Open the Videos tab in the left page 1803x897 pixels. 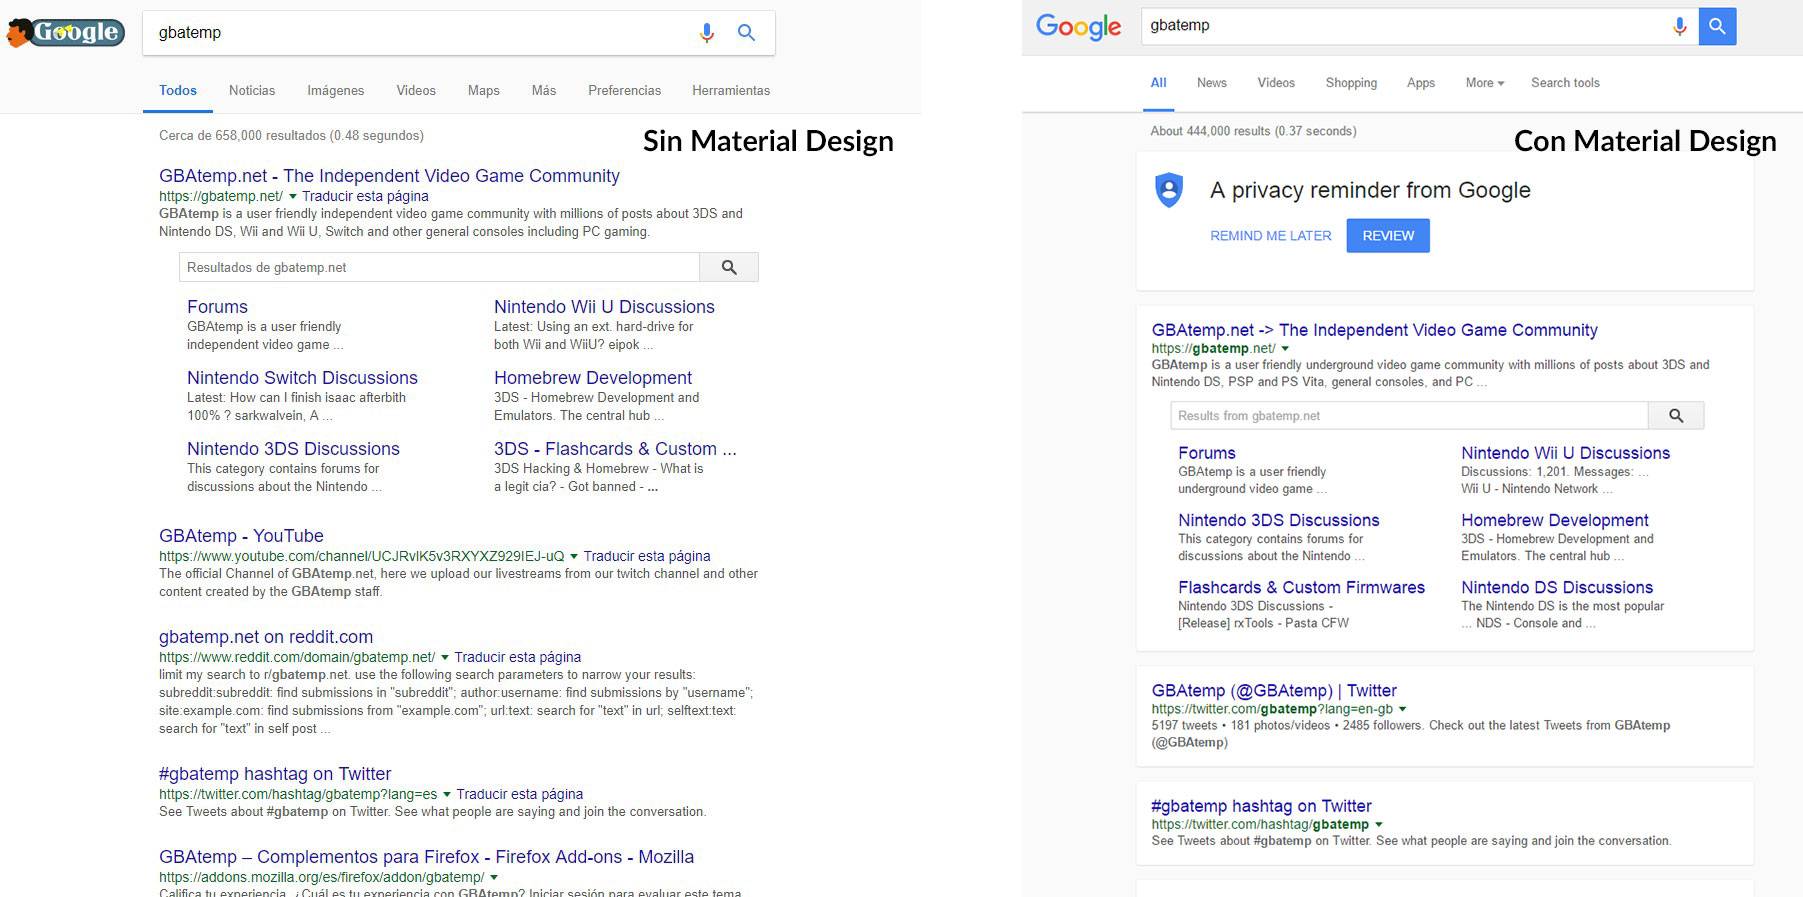(x=416, y=90)
